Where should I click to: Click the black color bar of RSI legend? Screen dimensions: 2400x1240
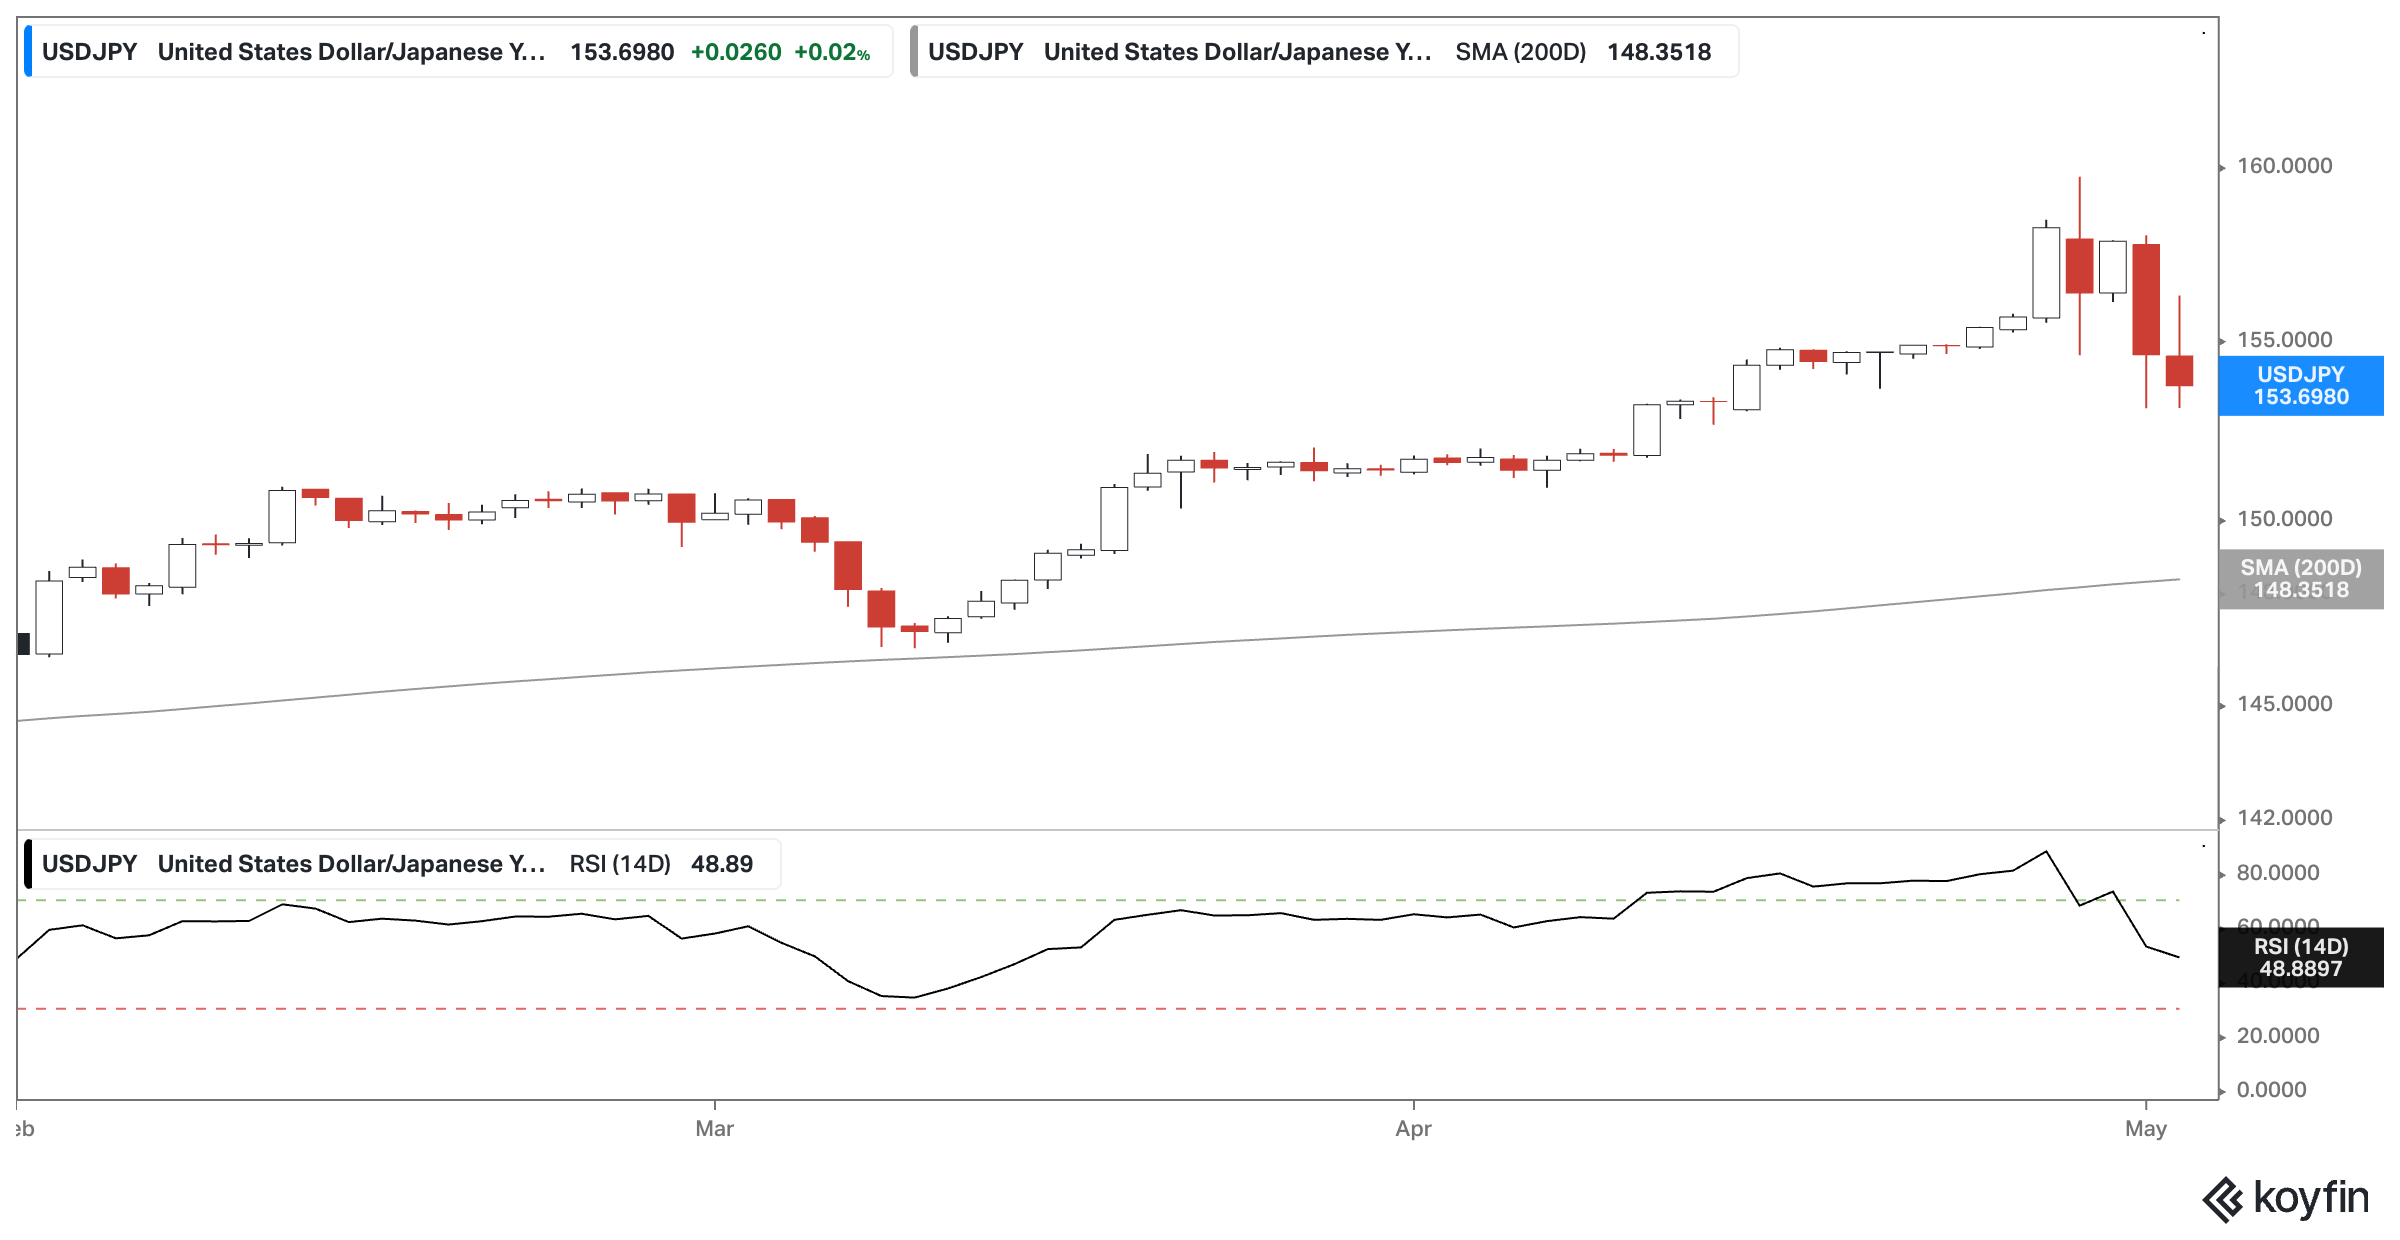(28, 864)
